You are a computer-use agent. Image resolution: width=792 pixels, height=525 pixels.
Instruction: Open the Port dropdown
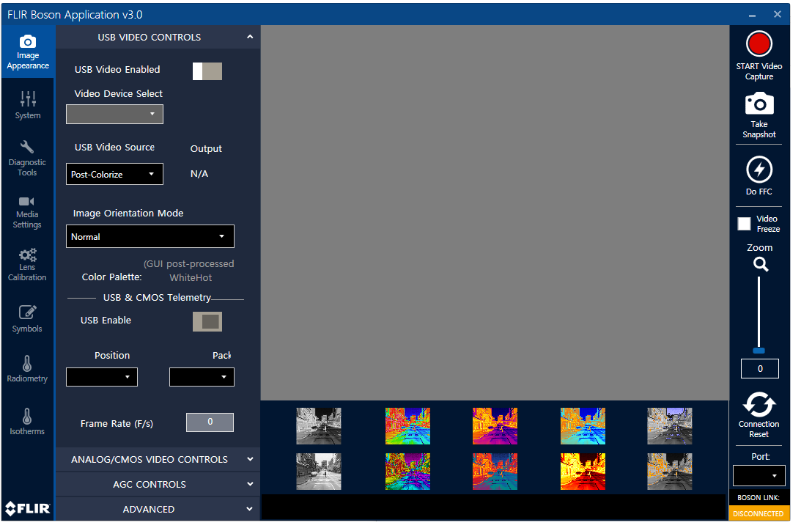[x=759, y=475]
